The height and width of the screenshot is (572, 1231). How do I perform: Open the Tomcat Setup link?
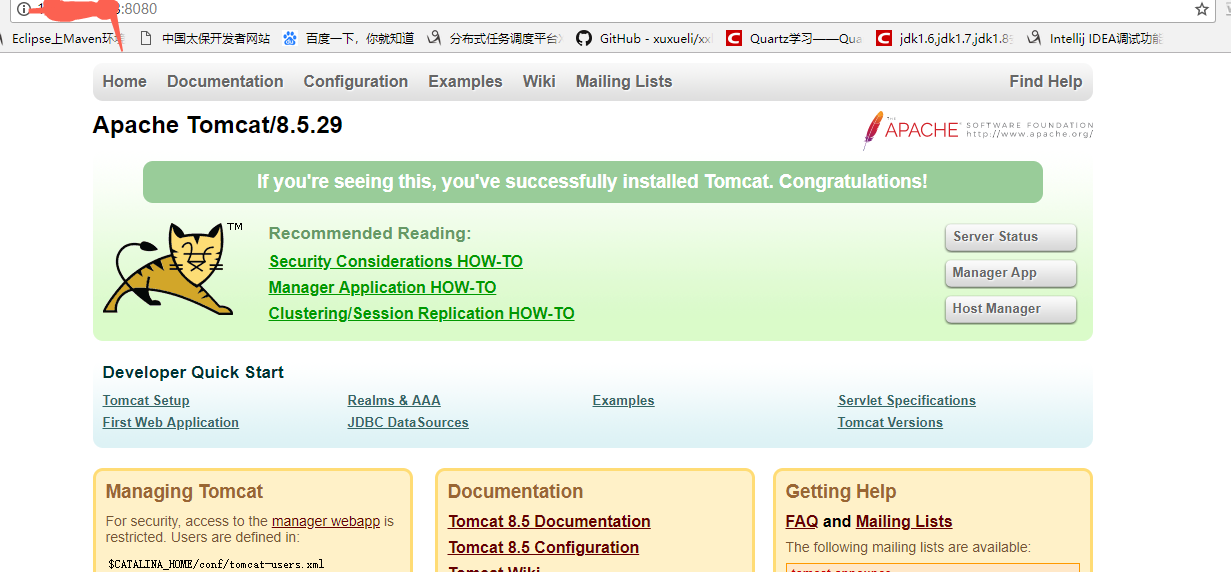pos(146,401)
